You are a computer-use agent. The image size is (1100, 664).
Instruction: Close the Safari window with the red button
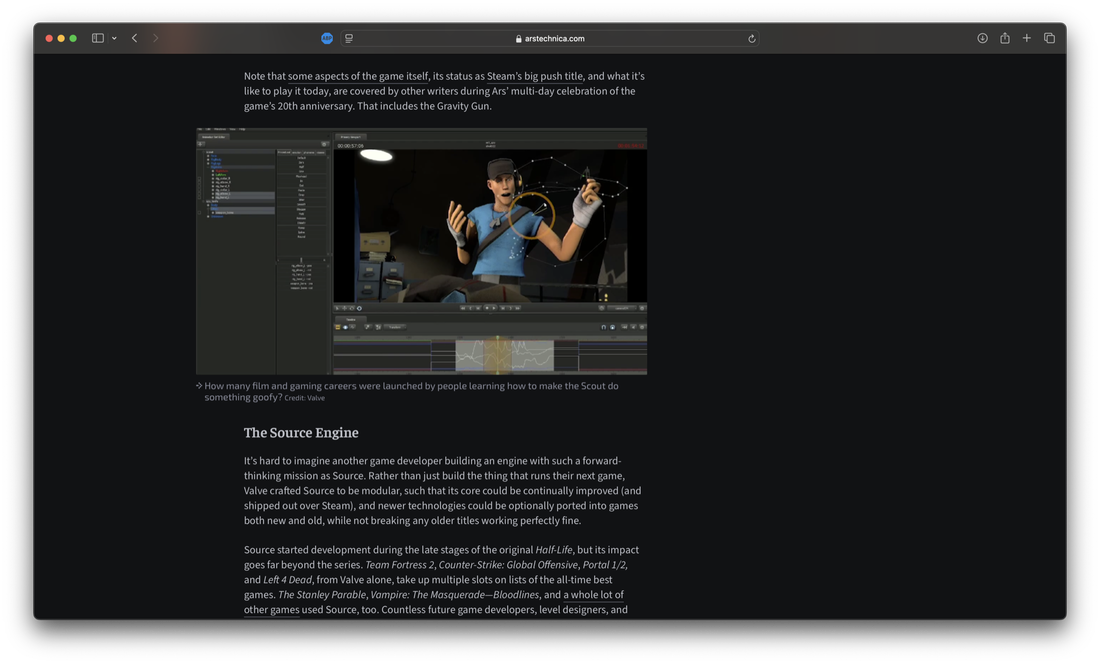pos(49,39)
